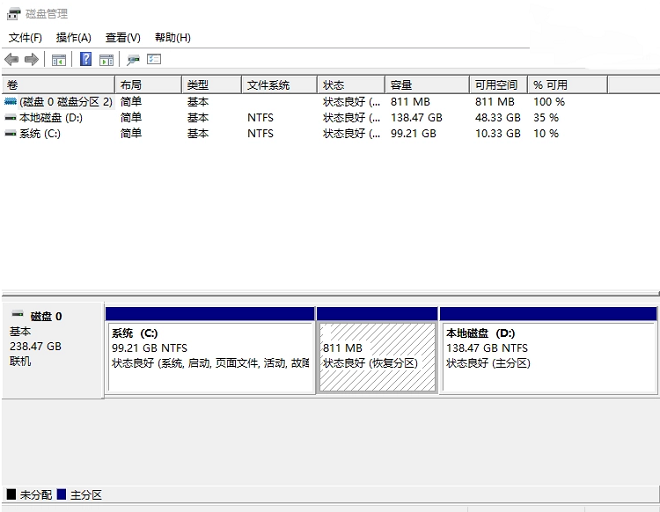Open the 帮助(H) menu
Screen dimensions: 660x512
pos(172,38)
